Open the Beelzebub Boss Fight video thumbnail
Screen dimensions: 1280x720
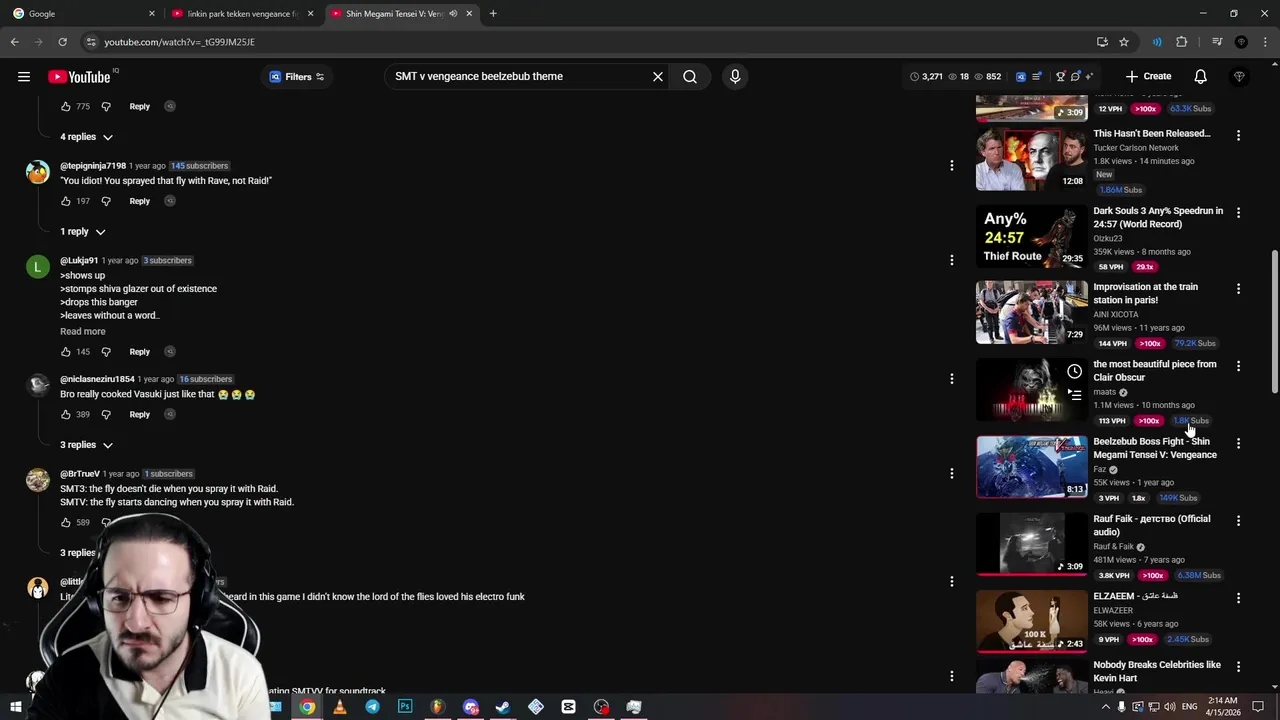pyautogui.click(x=1031, y=467)
